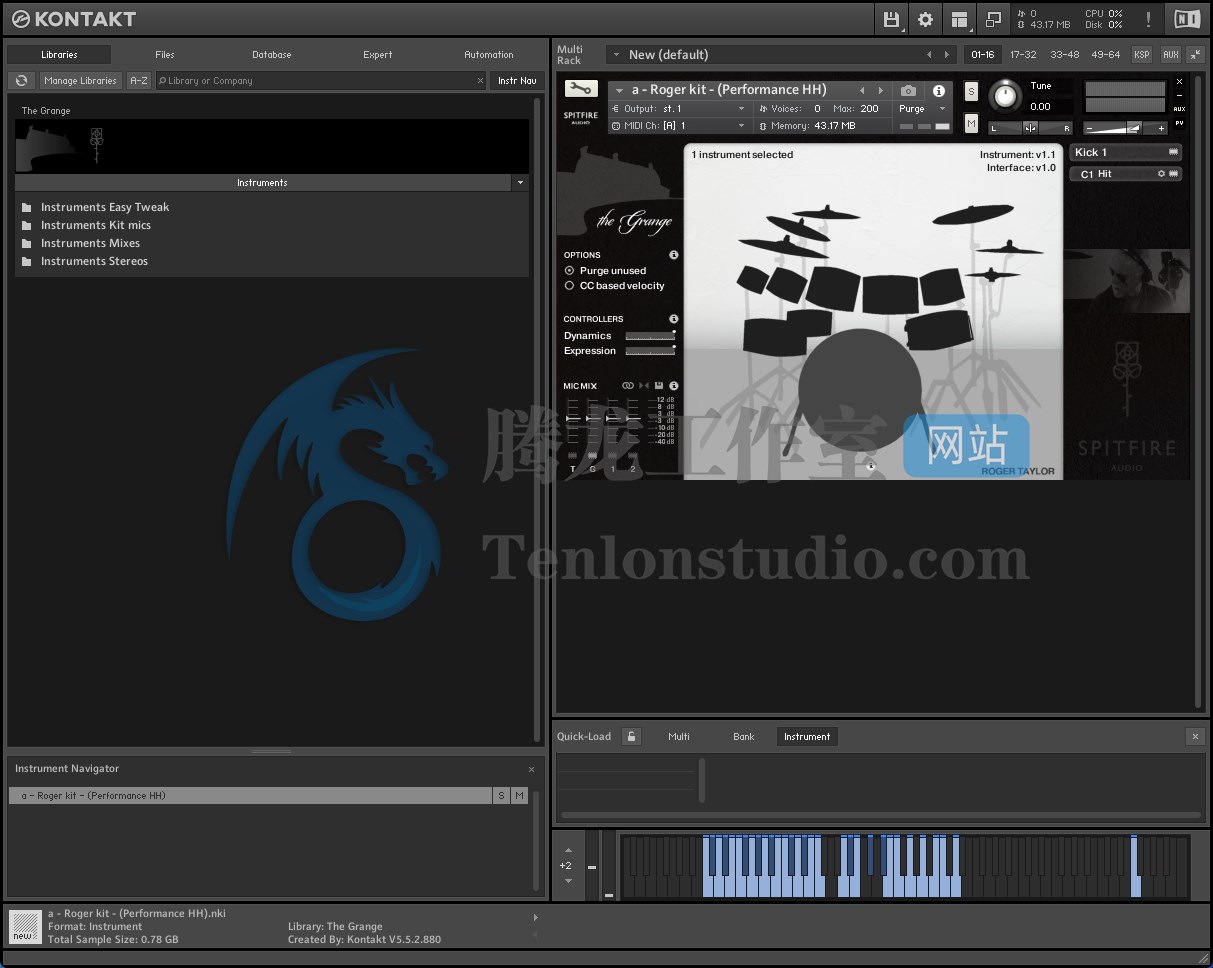Click the quick-load lock icon

631,737
